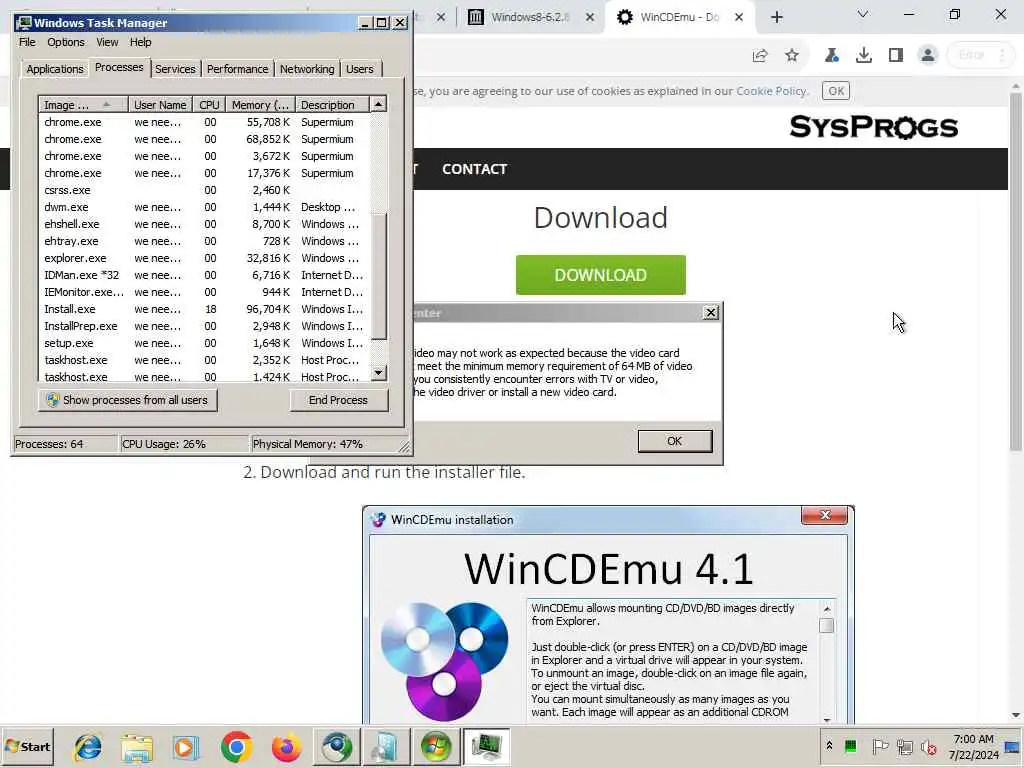Click the Windows installer taskbar icon
Screen dimensions: 1024x768
(385, 746)
